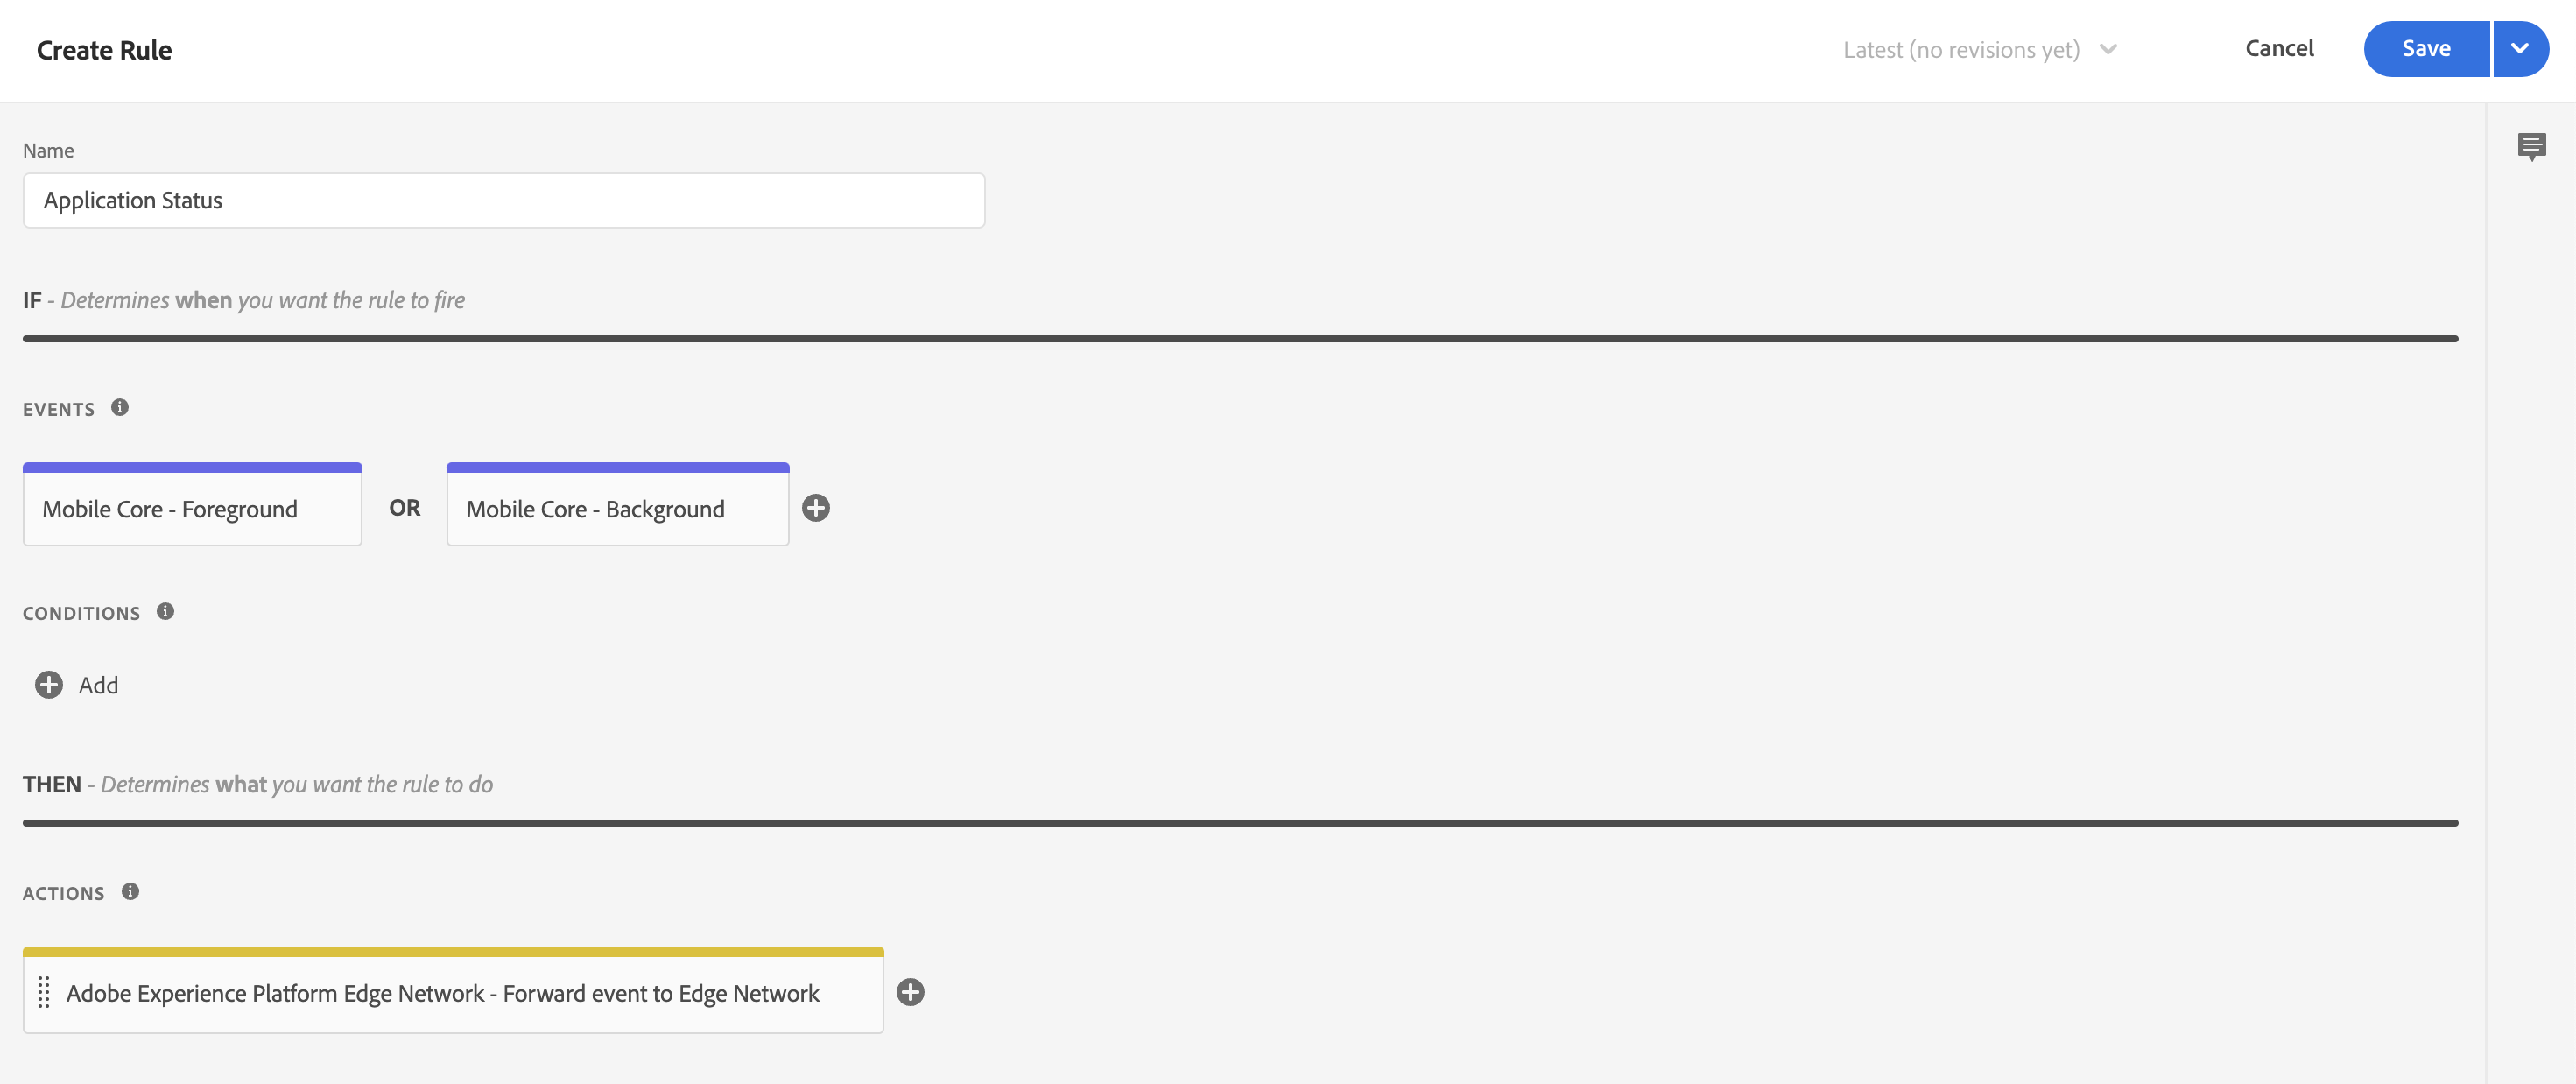Edit the Forward event to Edge Network action

pyautogui.click(x=453, y=990)
